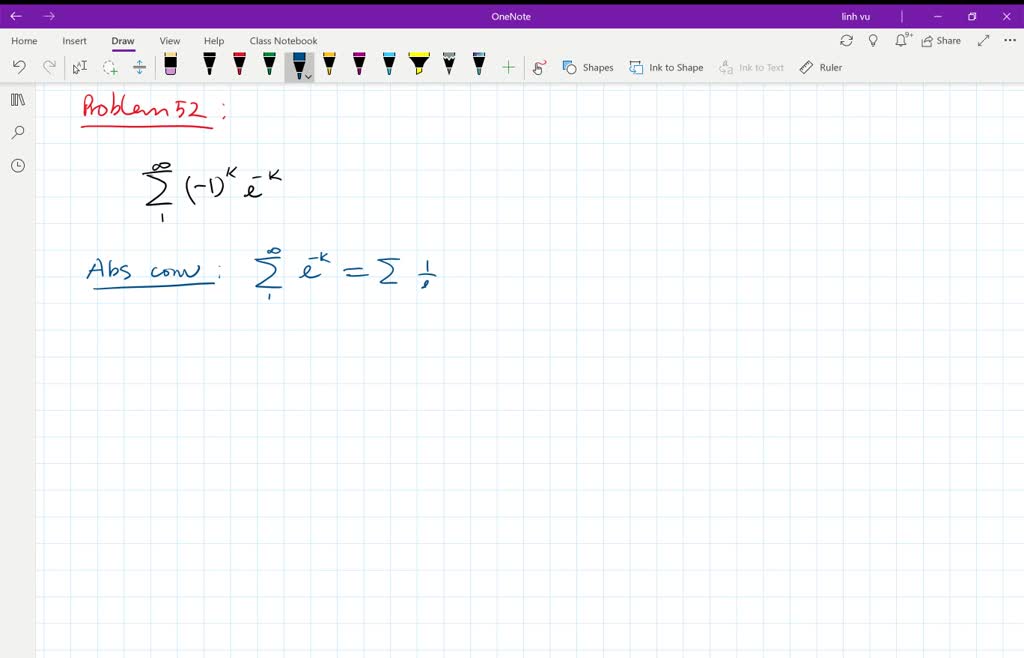Open the Class Notebook tab
1024x658 pixels.
click(x=283, y=40)
